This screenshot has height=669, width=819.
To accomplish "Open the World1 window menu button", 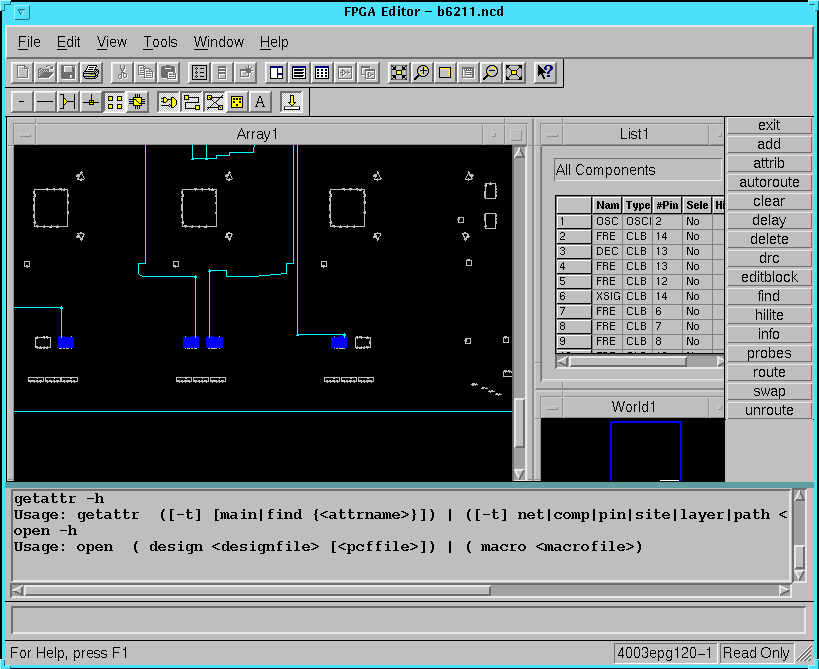I will (x=553, y=407).
